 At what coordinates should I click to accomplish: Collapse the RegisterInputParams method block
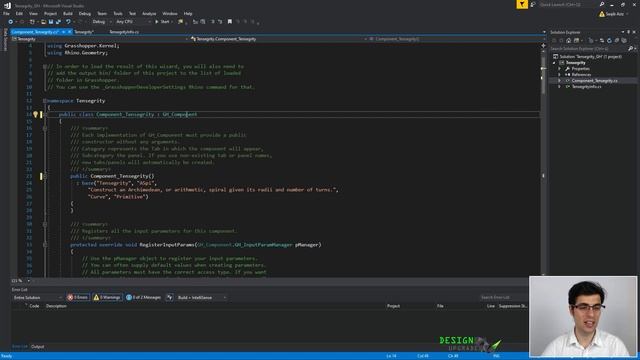(45, 245)
